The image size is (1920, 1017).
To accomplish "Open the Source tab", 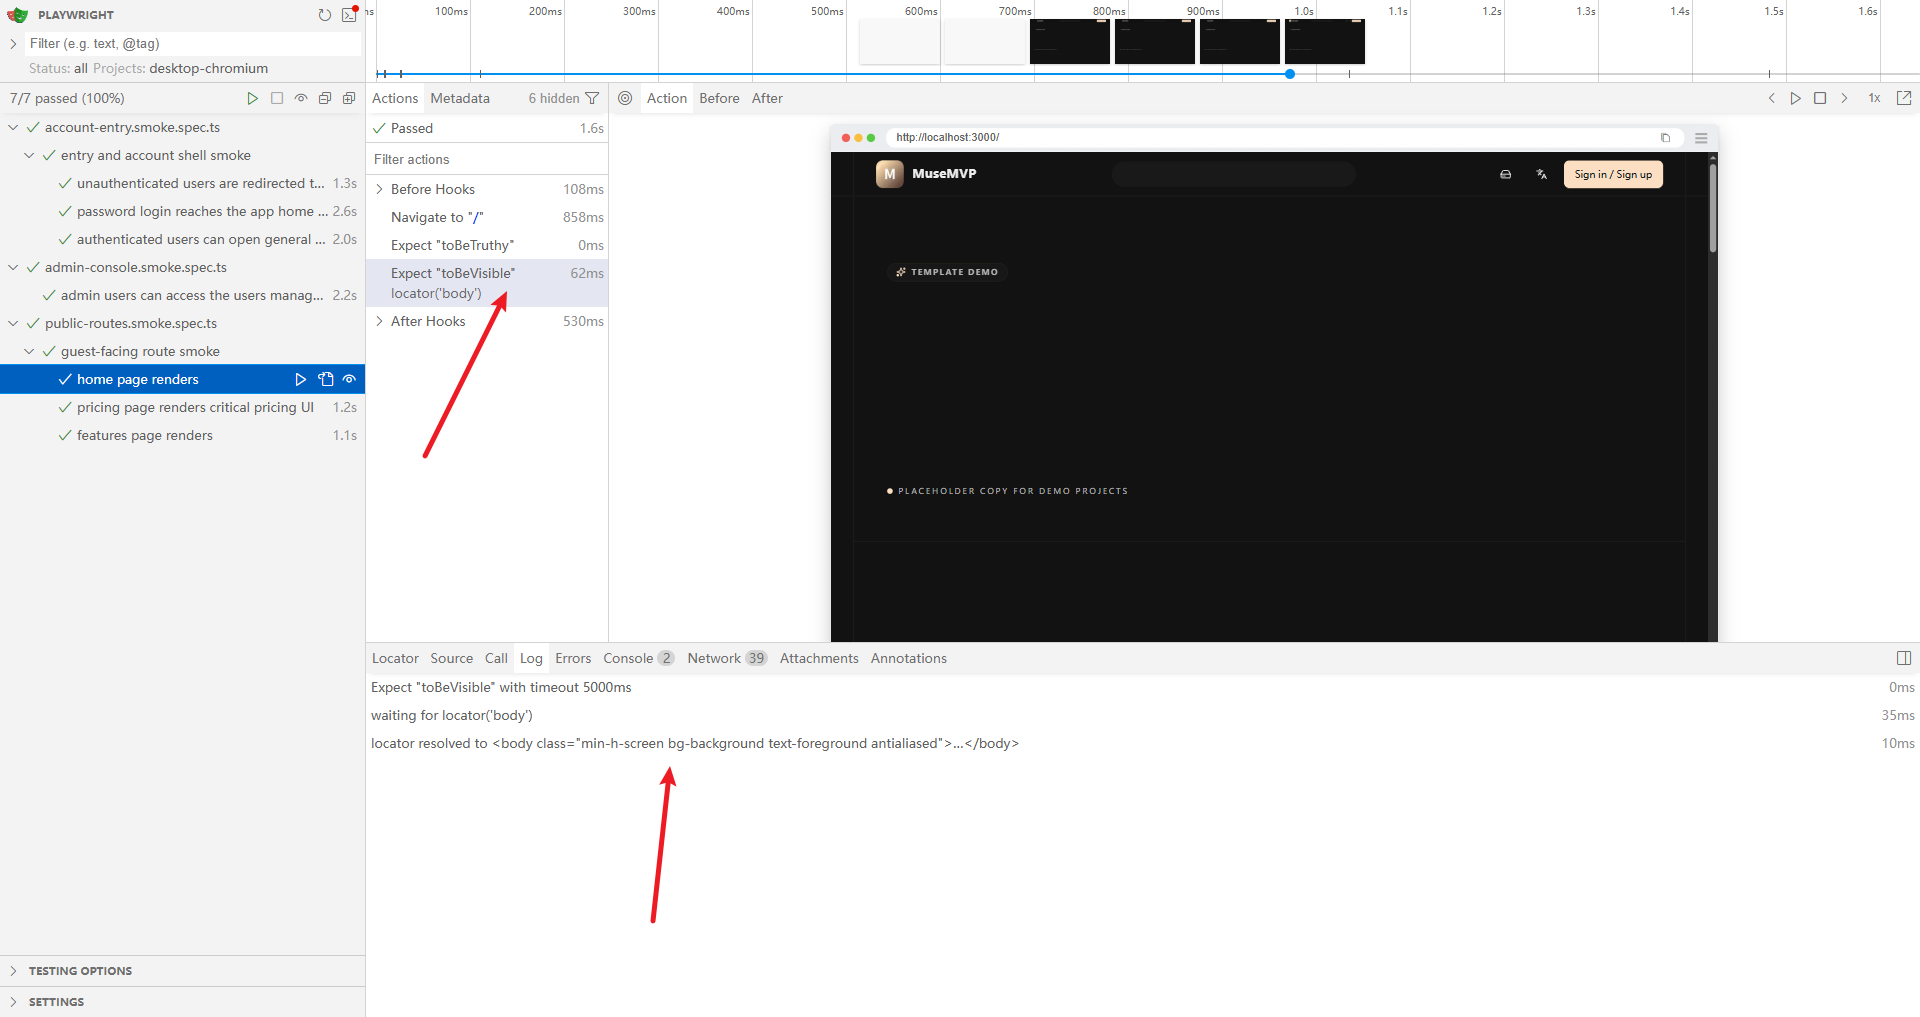I will (452, 658).
